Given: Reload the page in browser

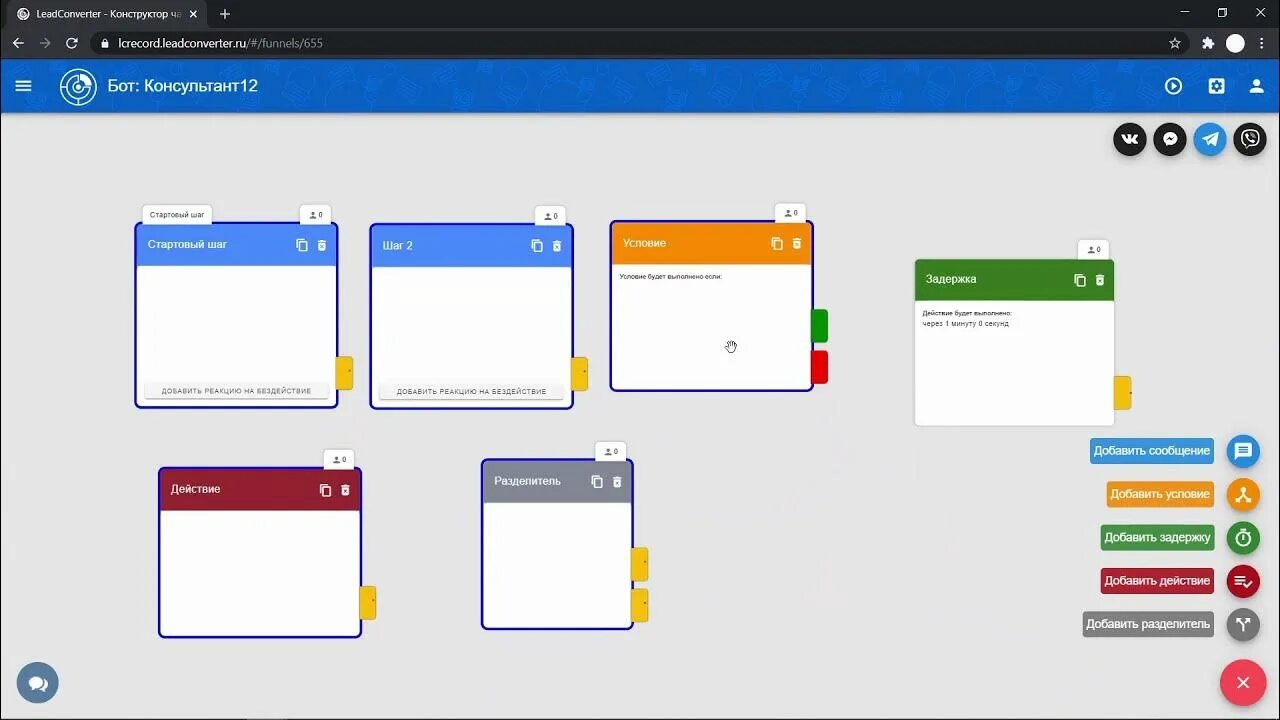Looking at the screenshot, I should tap(72, 43).
